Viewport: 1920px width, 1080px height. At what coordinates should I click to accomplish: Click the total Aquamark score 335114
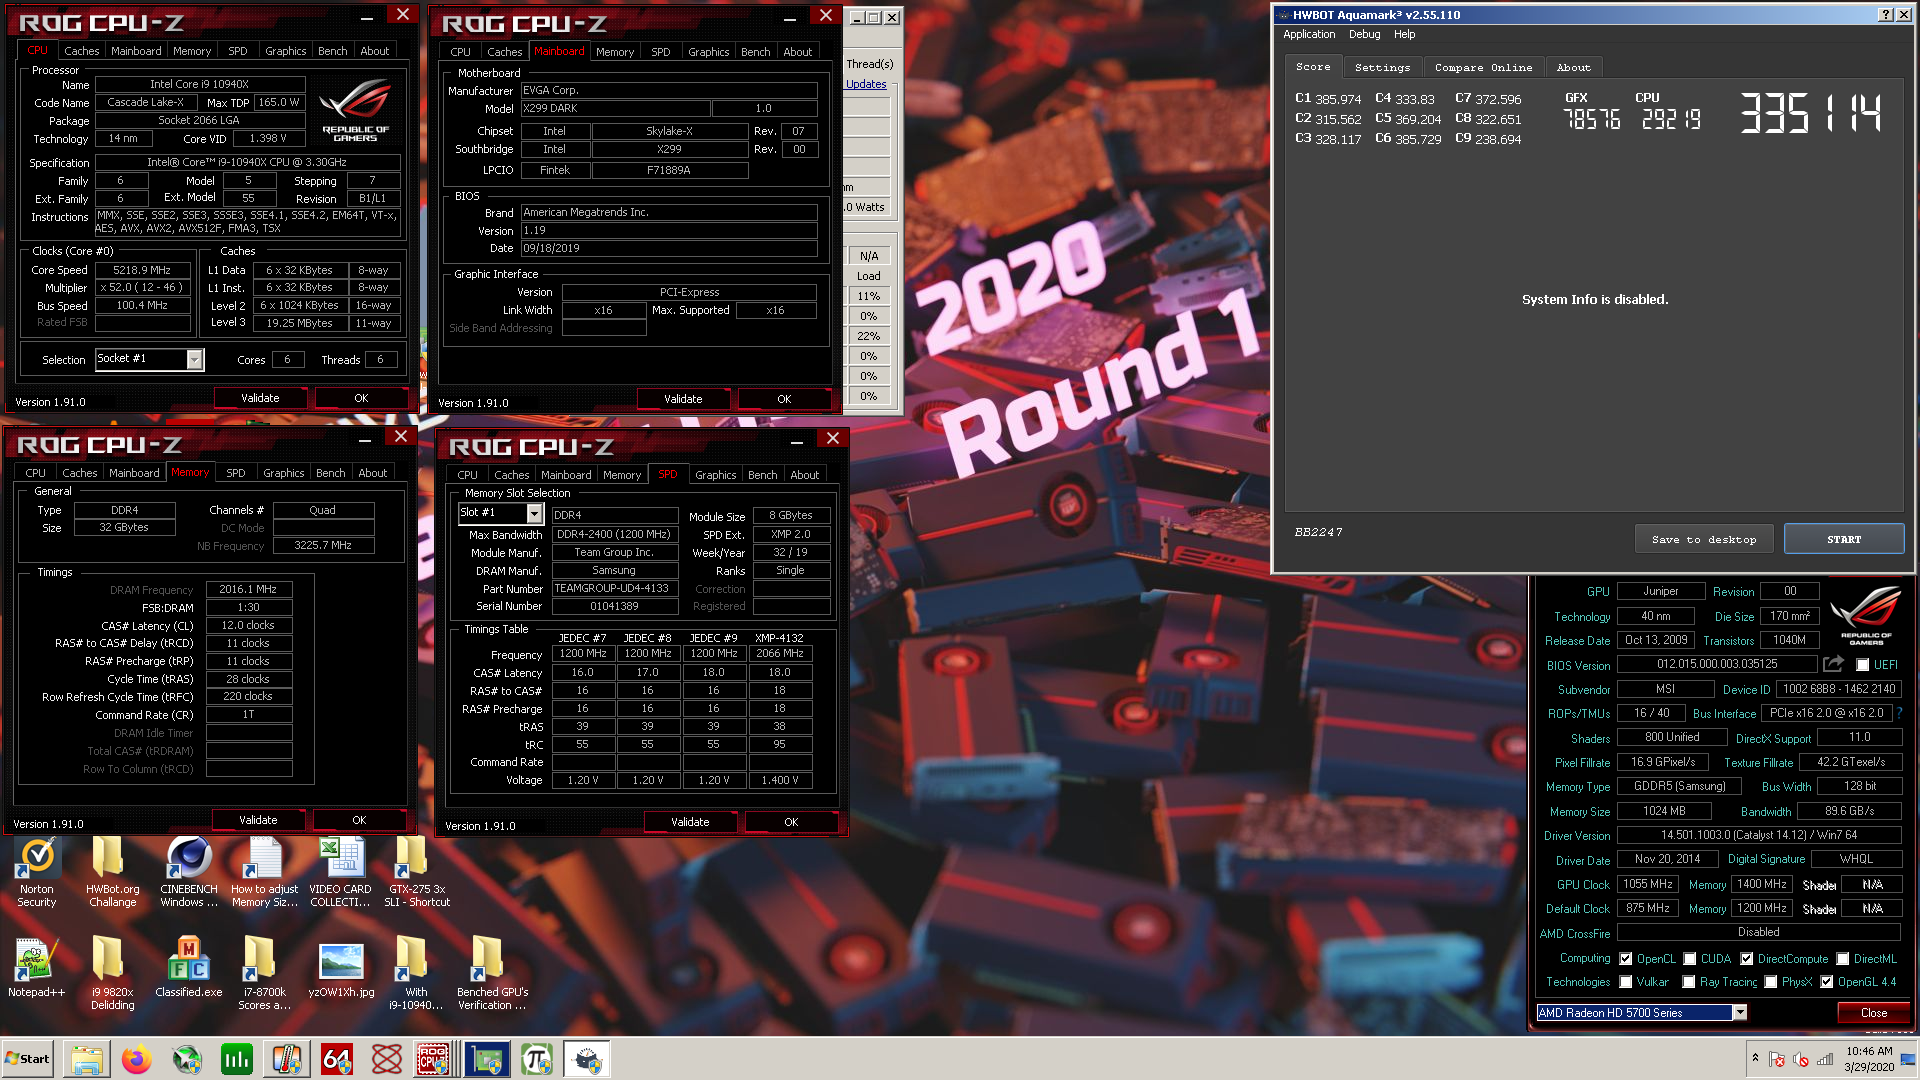coord(1811,112)
